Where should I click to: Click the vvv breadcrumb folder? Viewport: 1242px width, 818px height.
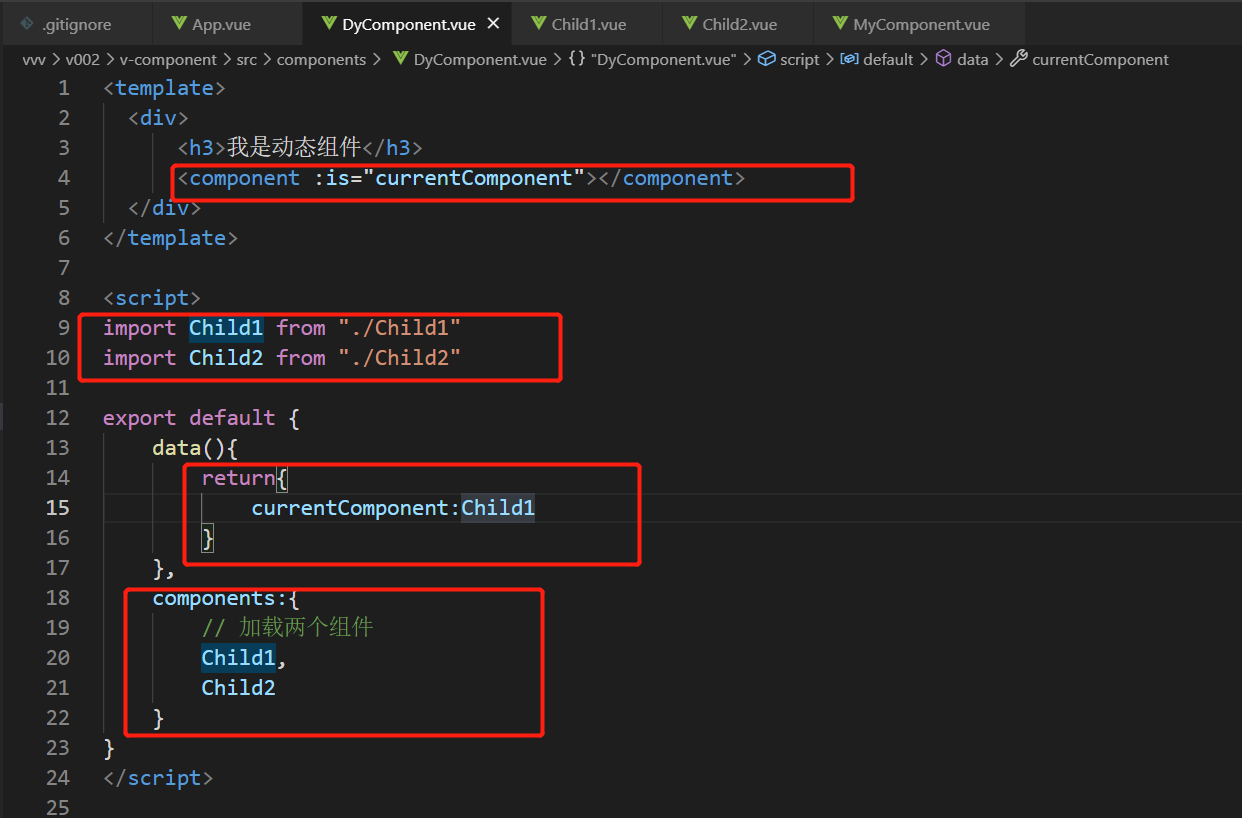coord(34,60)
